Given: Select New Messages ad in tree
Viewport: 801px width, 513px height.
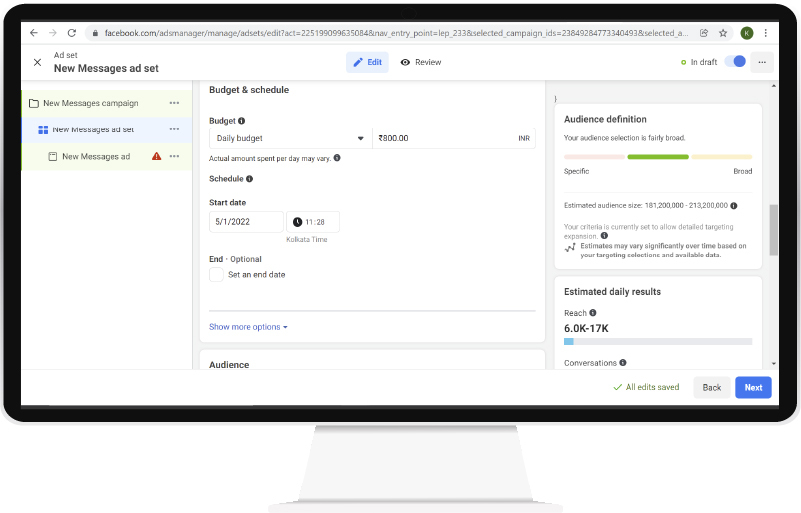Looking at the screenshot, I should (96, 156).
